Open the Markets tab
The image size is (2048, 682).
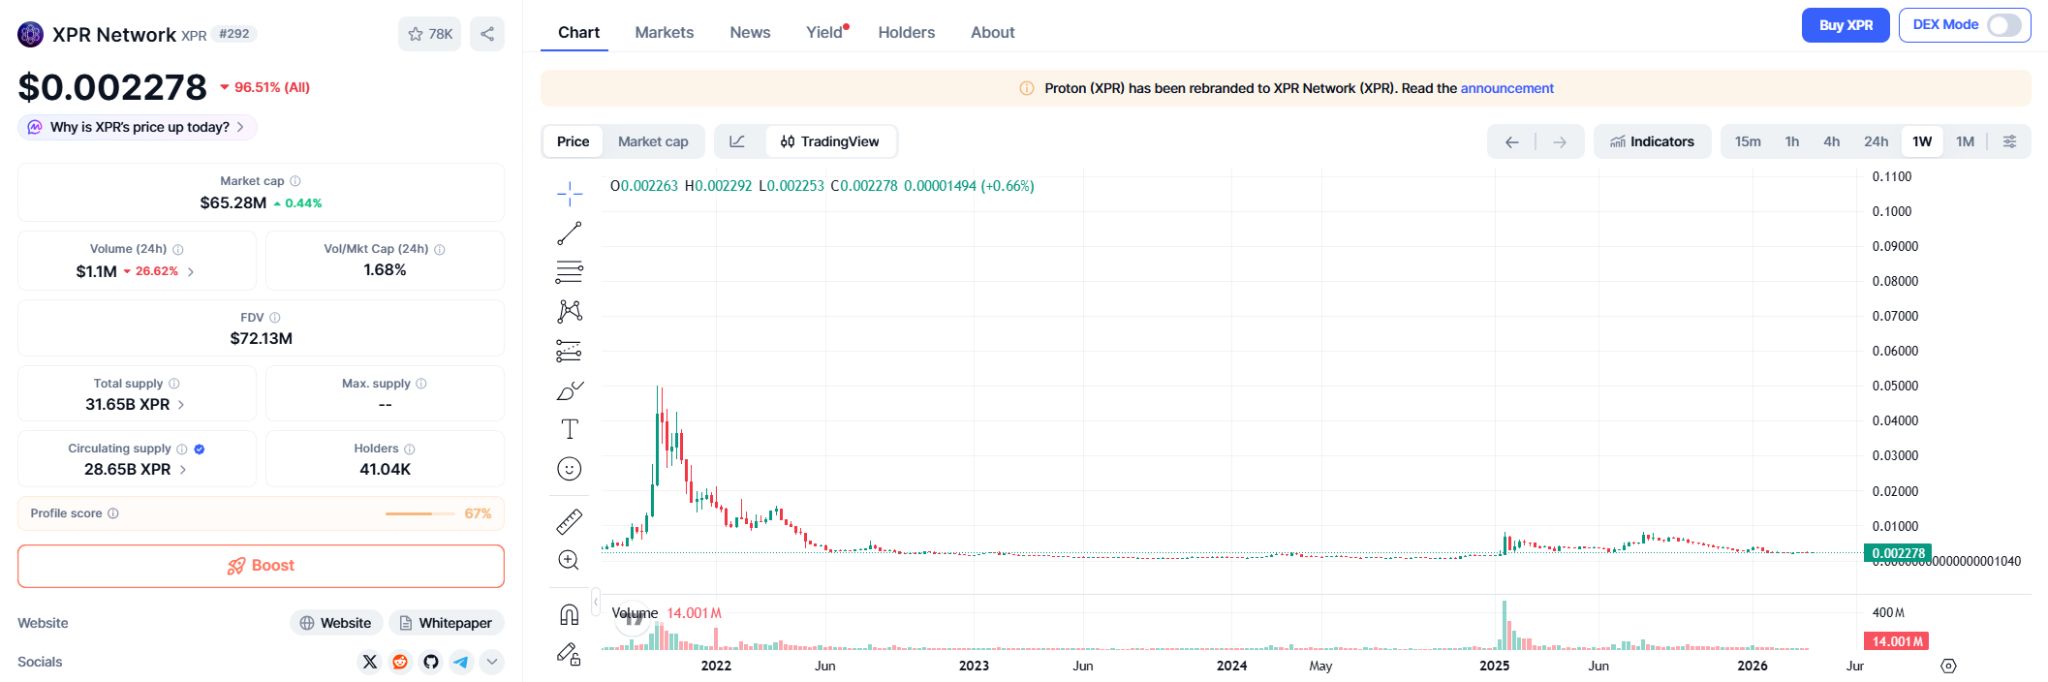point(664,32)
